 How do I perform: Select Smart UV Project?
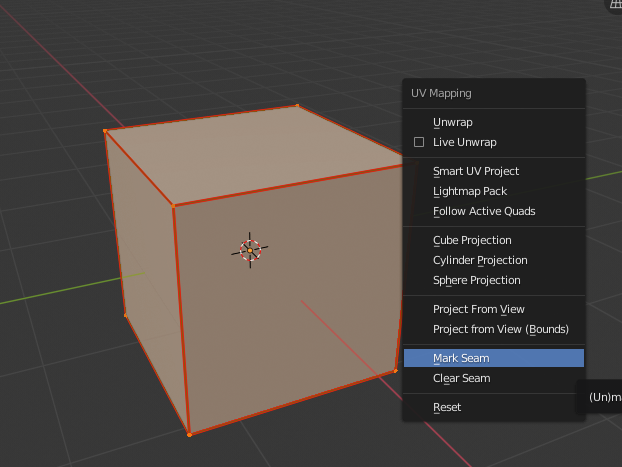click(493, 171)
